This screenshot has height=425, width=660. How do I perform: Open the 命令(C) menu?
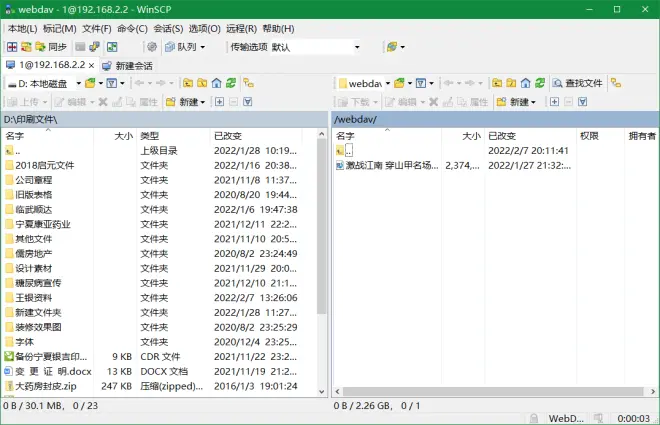point(132,29)
